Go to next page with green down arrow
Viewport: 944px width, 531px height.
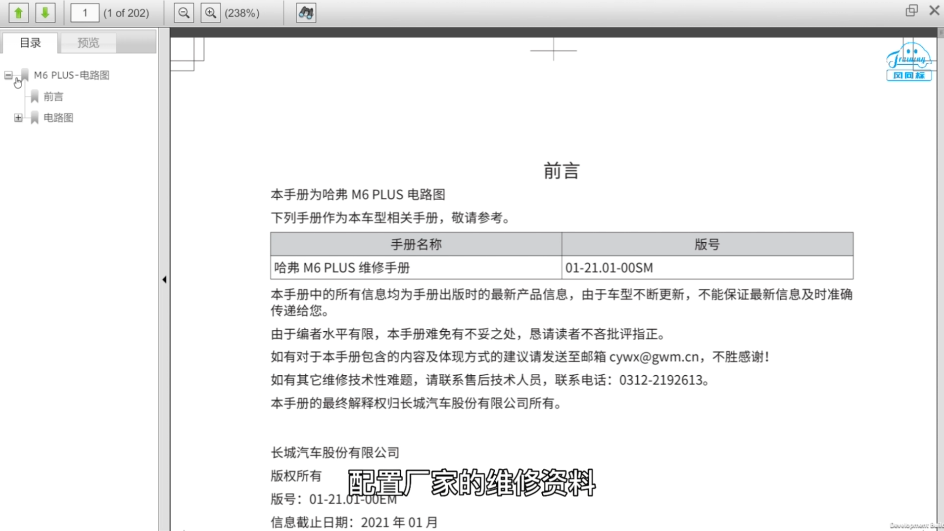pyautogui.click(x=45, y=13)
